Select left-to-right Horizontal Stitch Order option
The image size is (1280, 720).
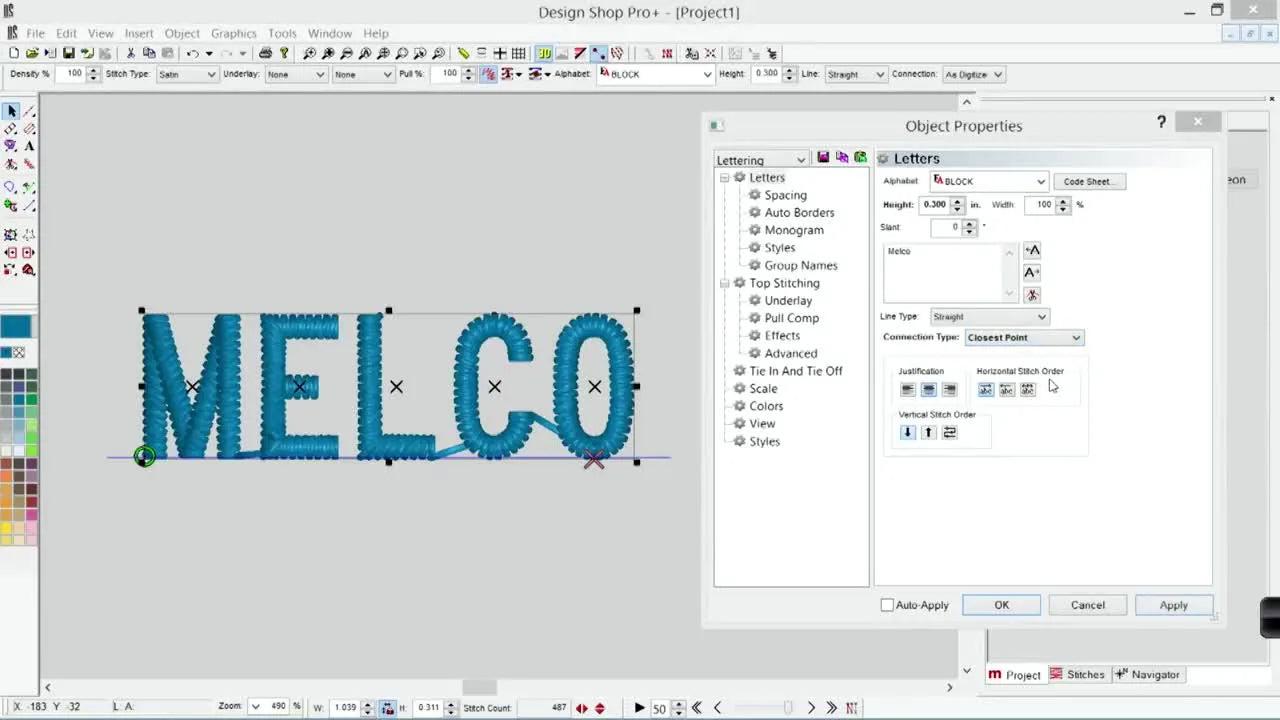pyautogui.click(x=986, y=389)
